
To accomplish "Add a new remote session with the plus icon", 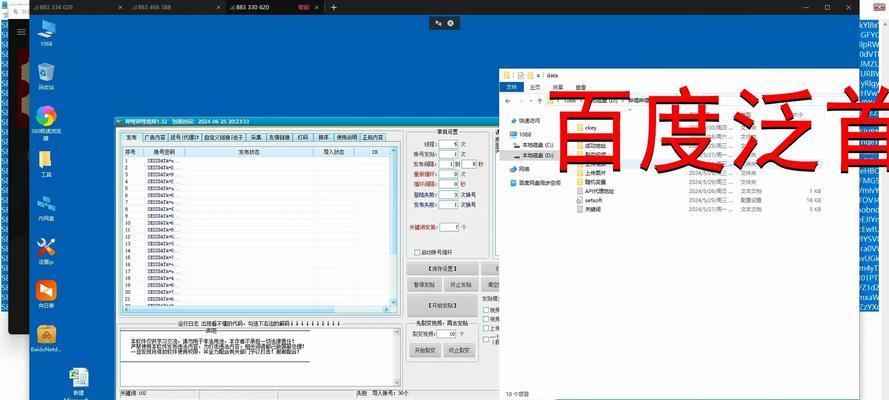I will (x=333, y=7).
